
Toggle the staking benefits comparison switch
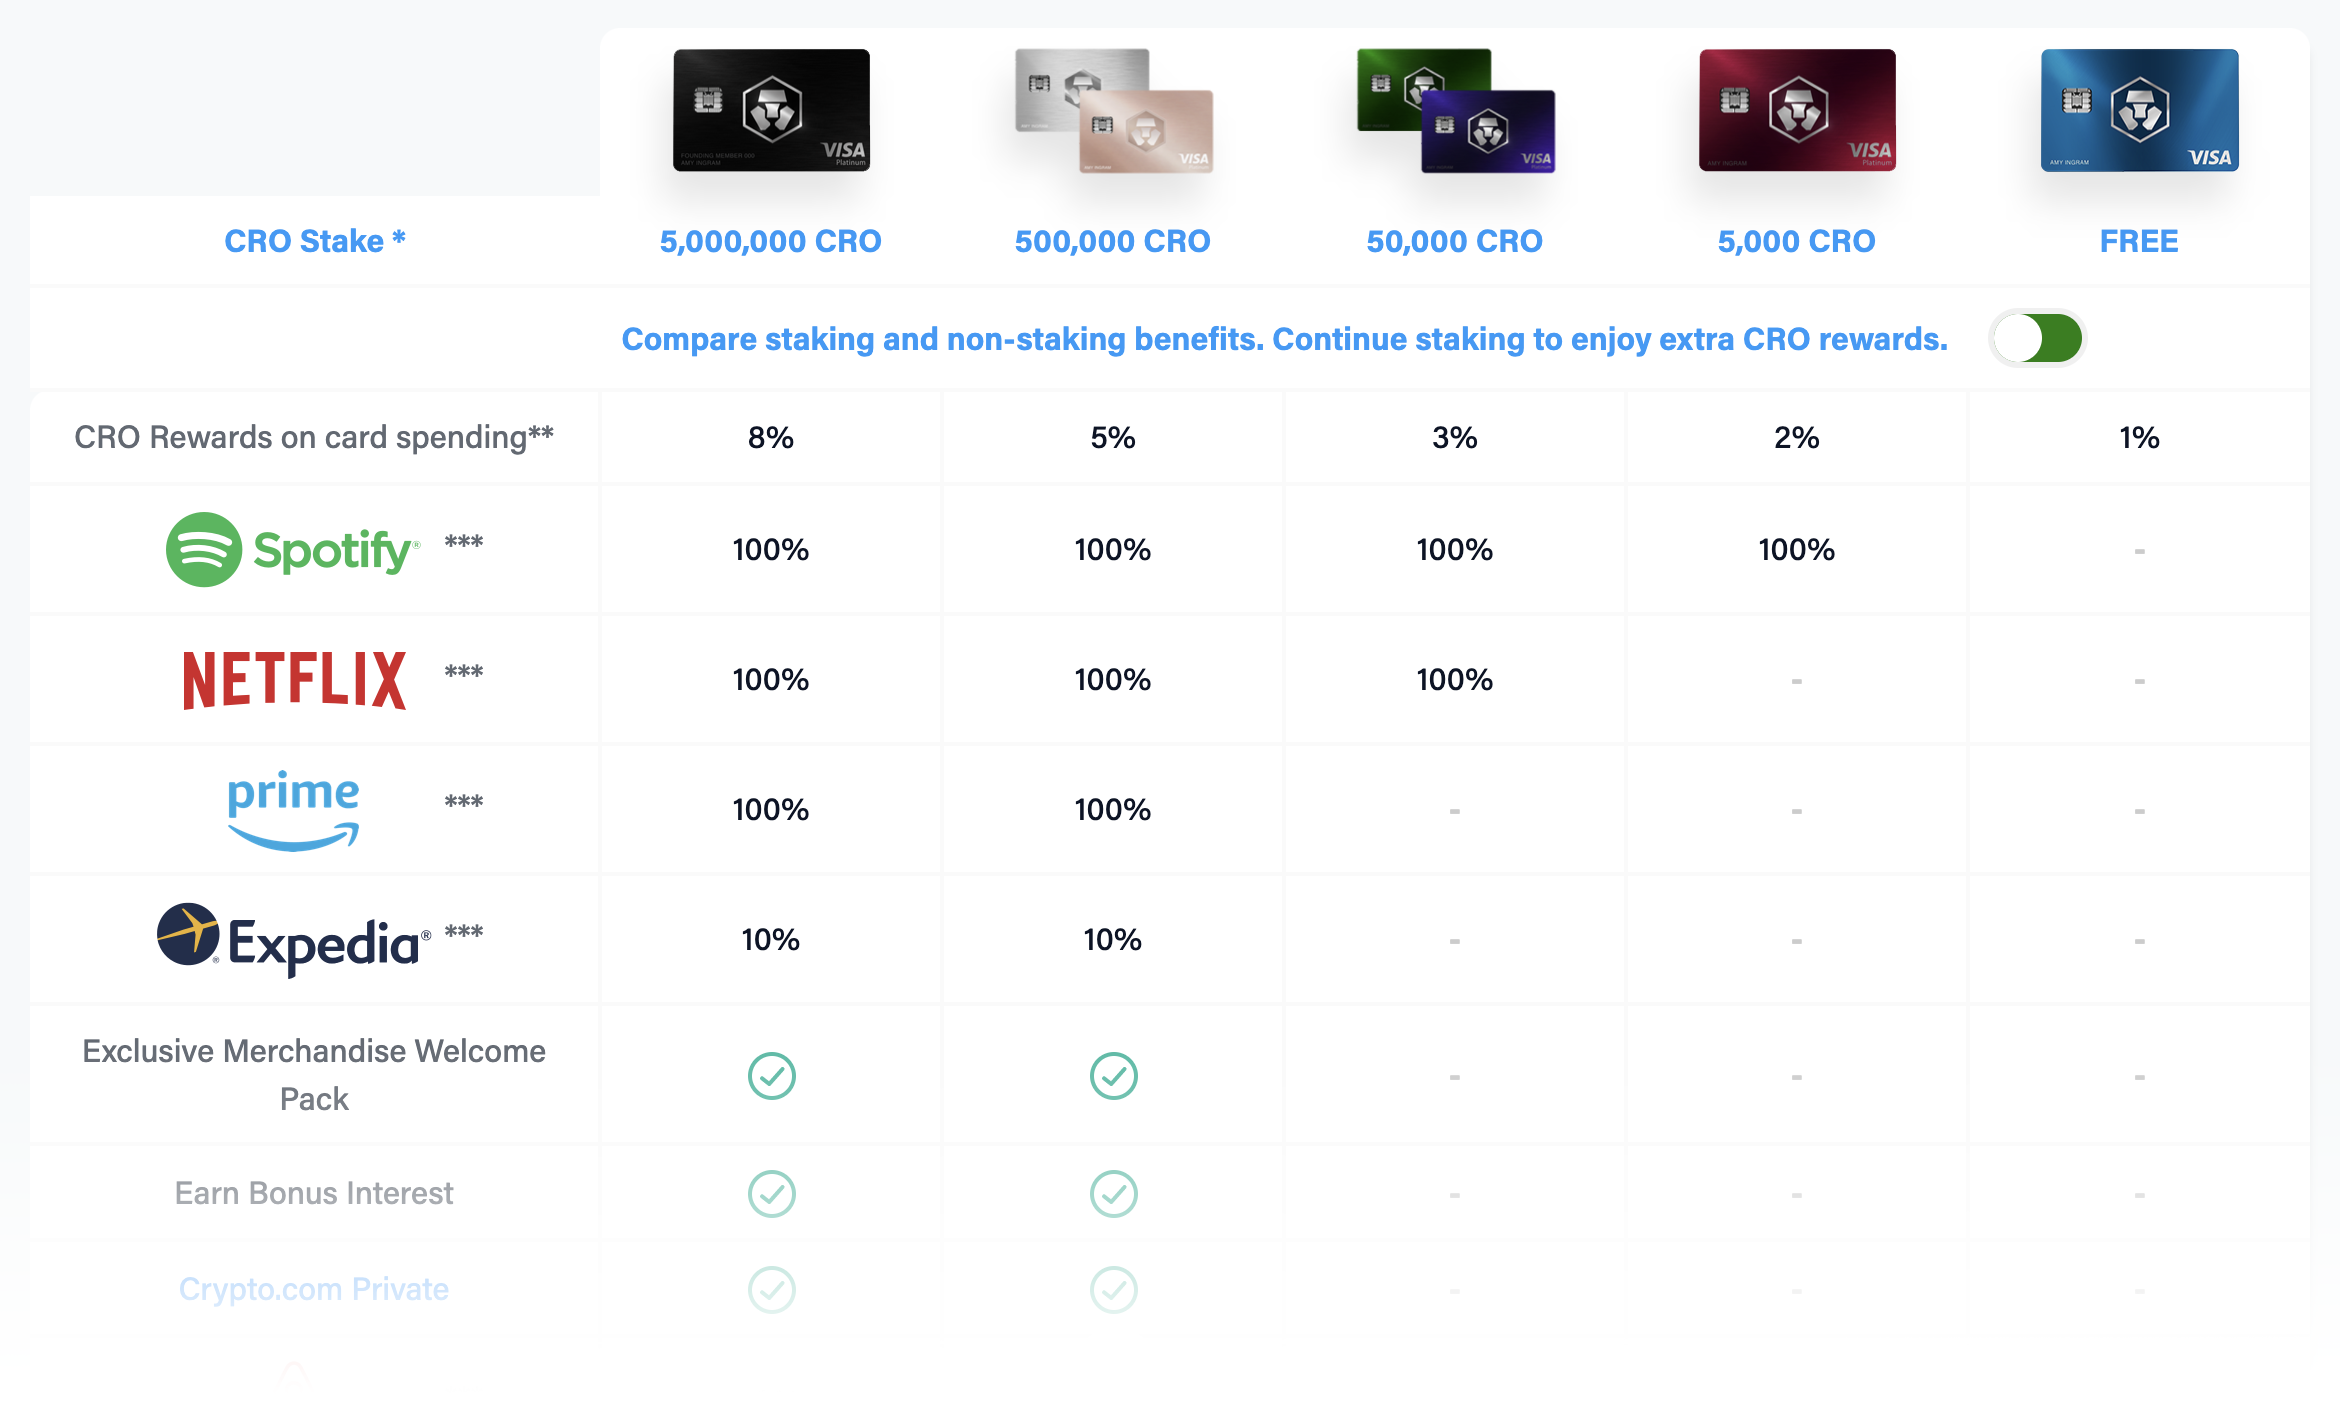[2038, 338]
